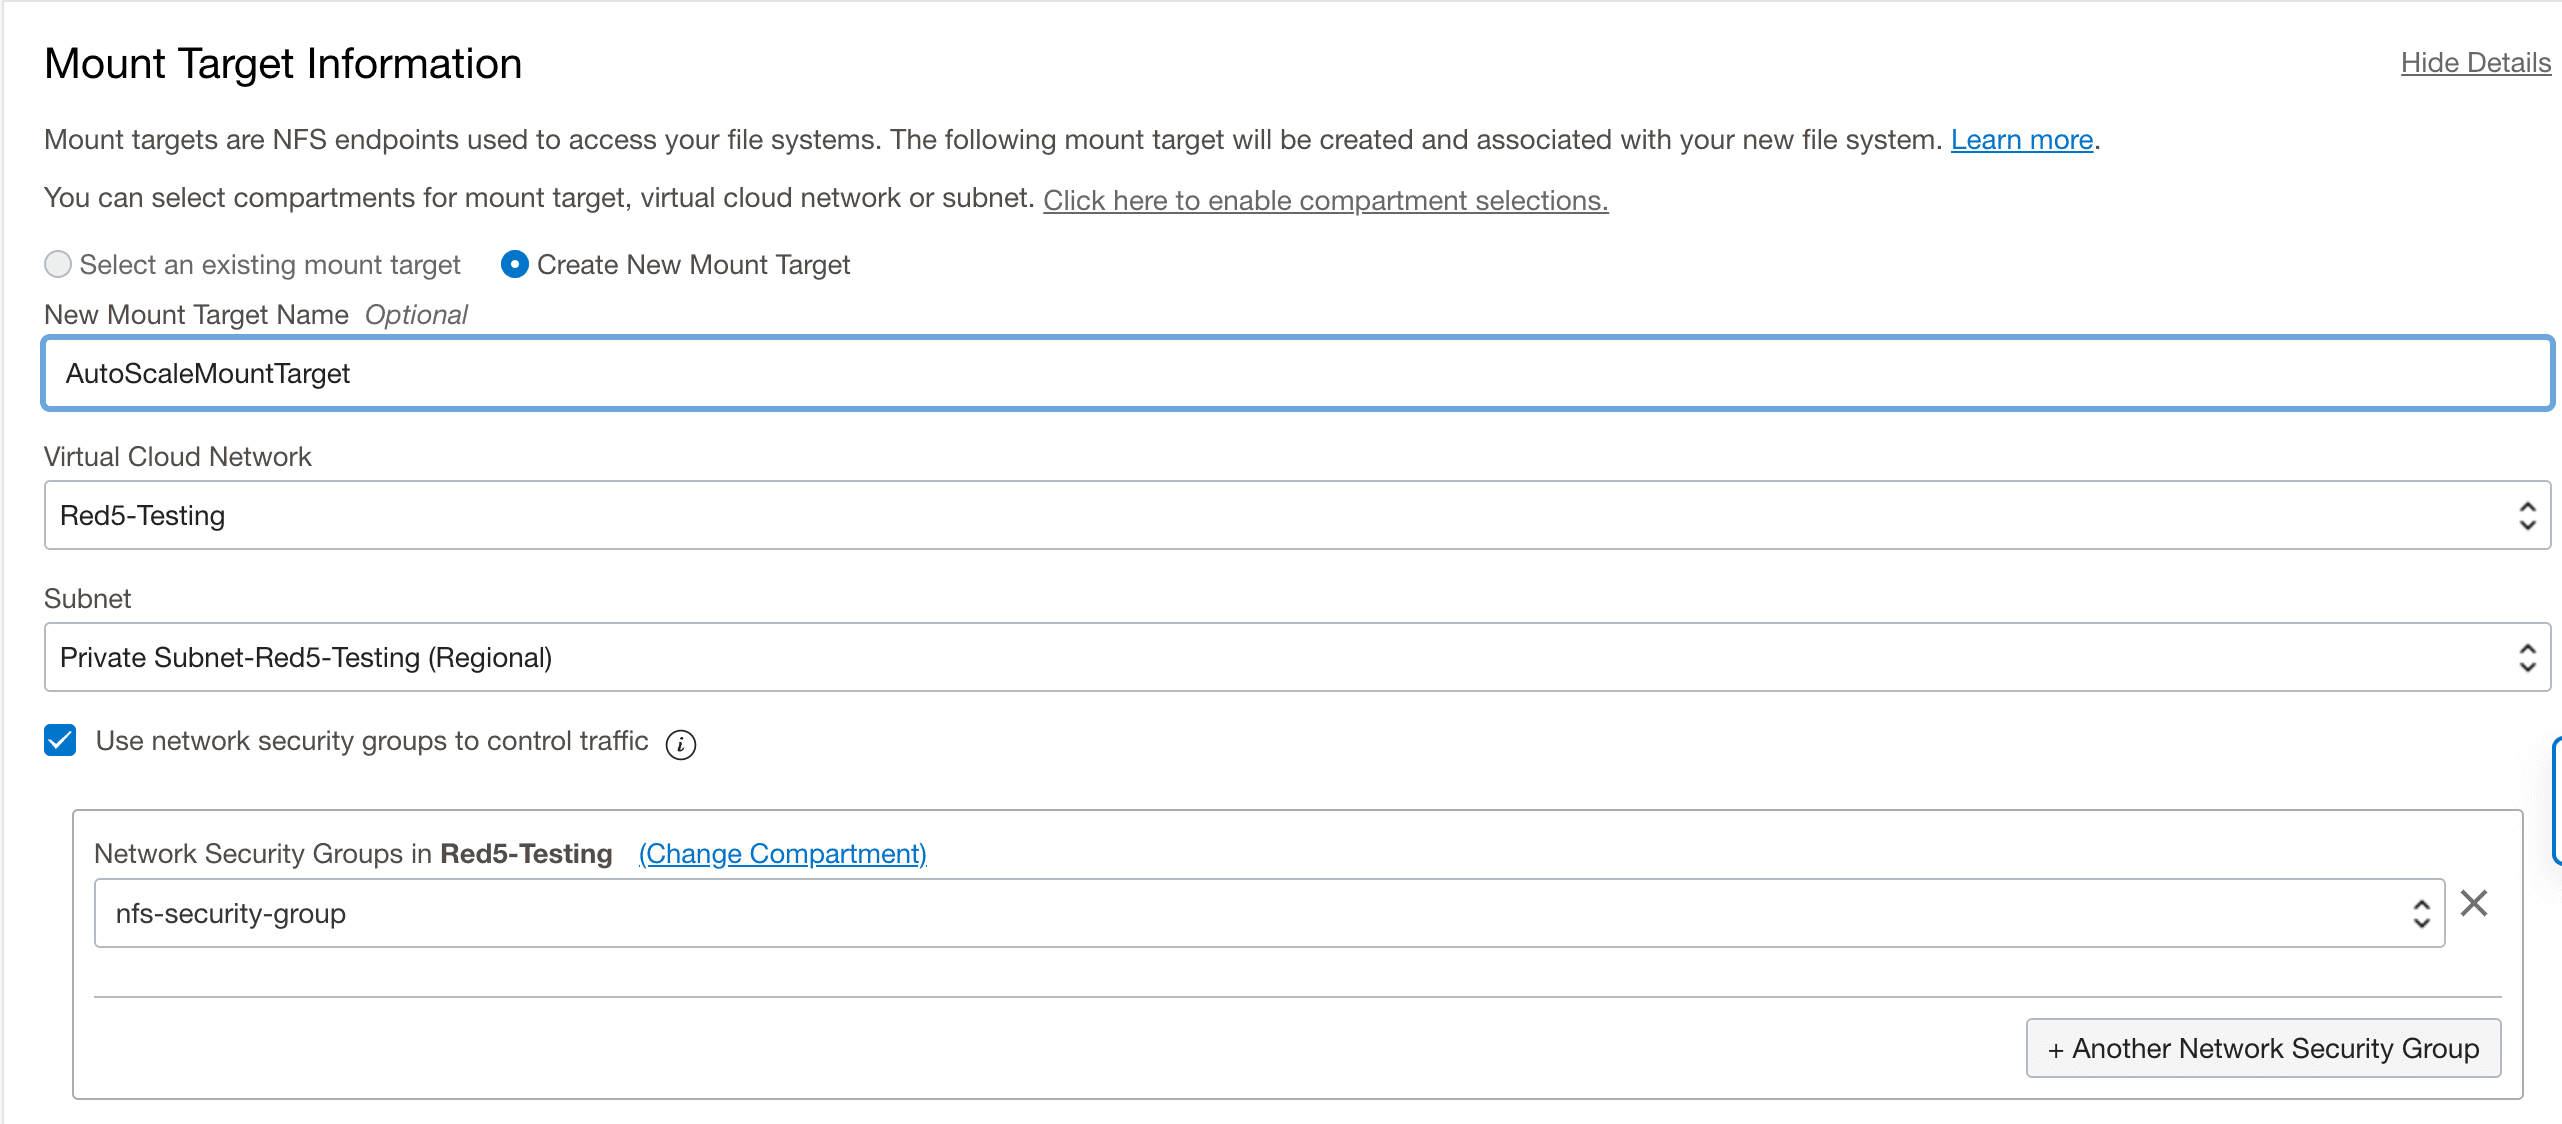Click the nfs-security-group selector arrows
Viewport: 2562px width, 1124px height.
(x=2421, y=914)
